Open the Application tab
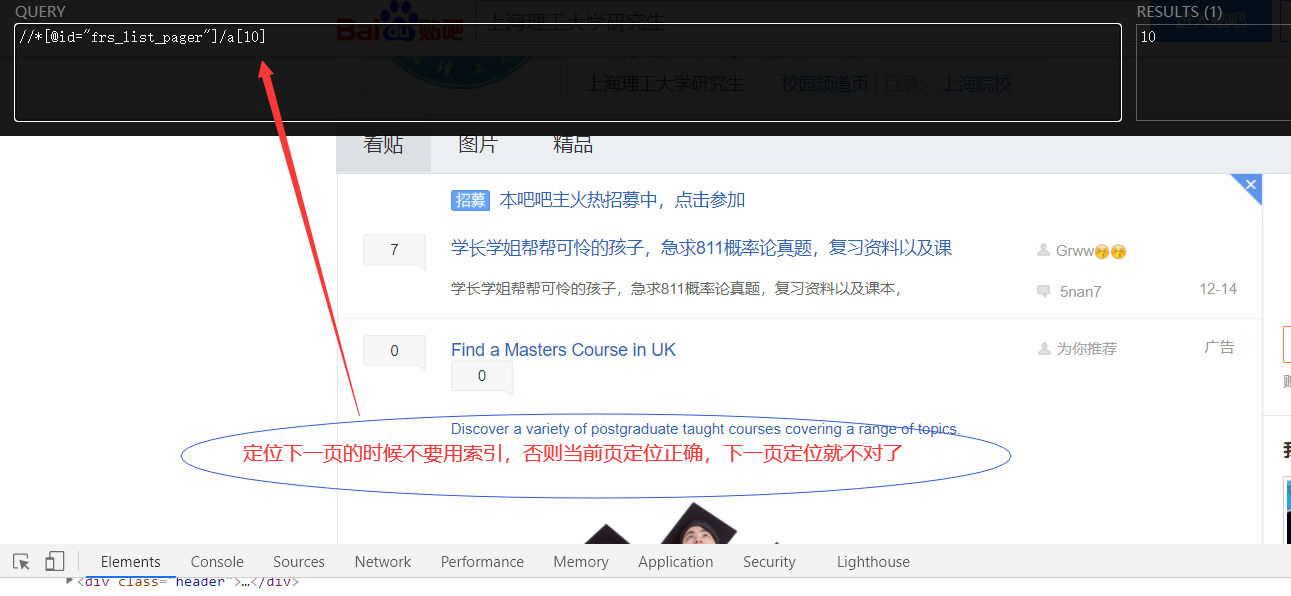 [676, 561]
